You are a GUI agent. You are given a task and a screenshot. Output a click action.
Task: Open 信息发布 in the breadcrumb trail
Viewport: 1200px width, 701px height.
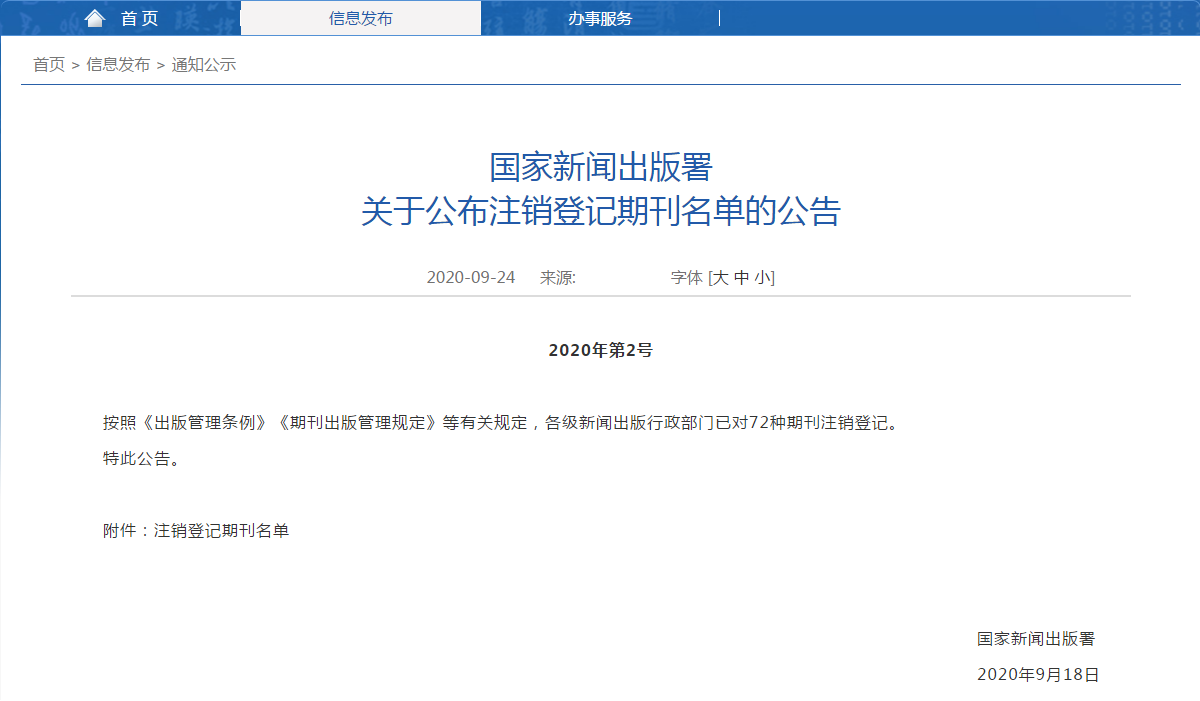(118, 65)
